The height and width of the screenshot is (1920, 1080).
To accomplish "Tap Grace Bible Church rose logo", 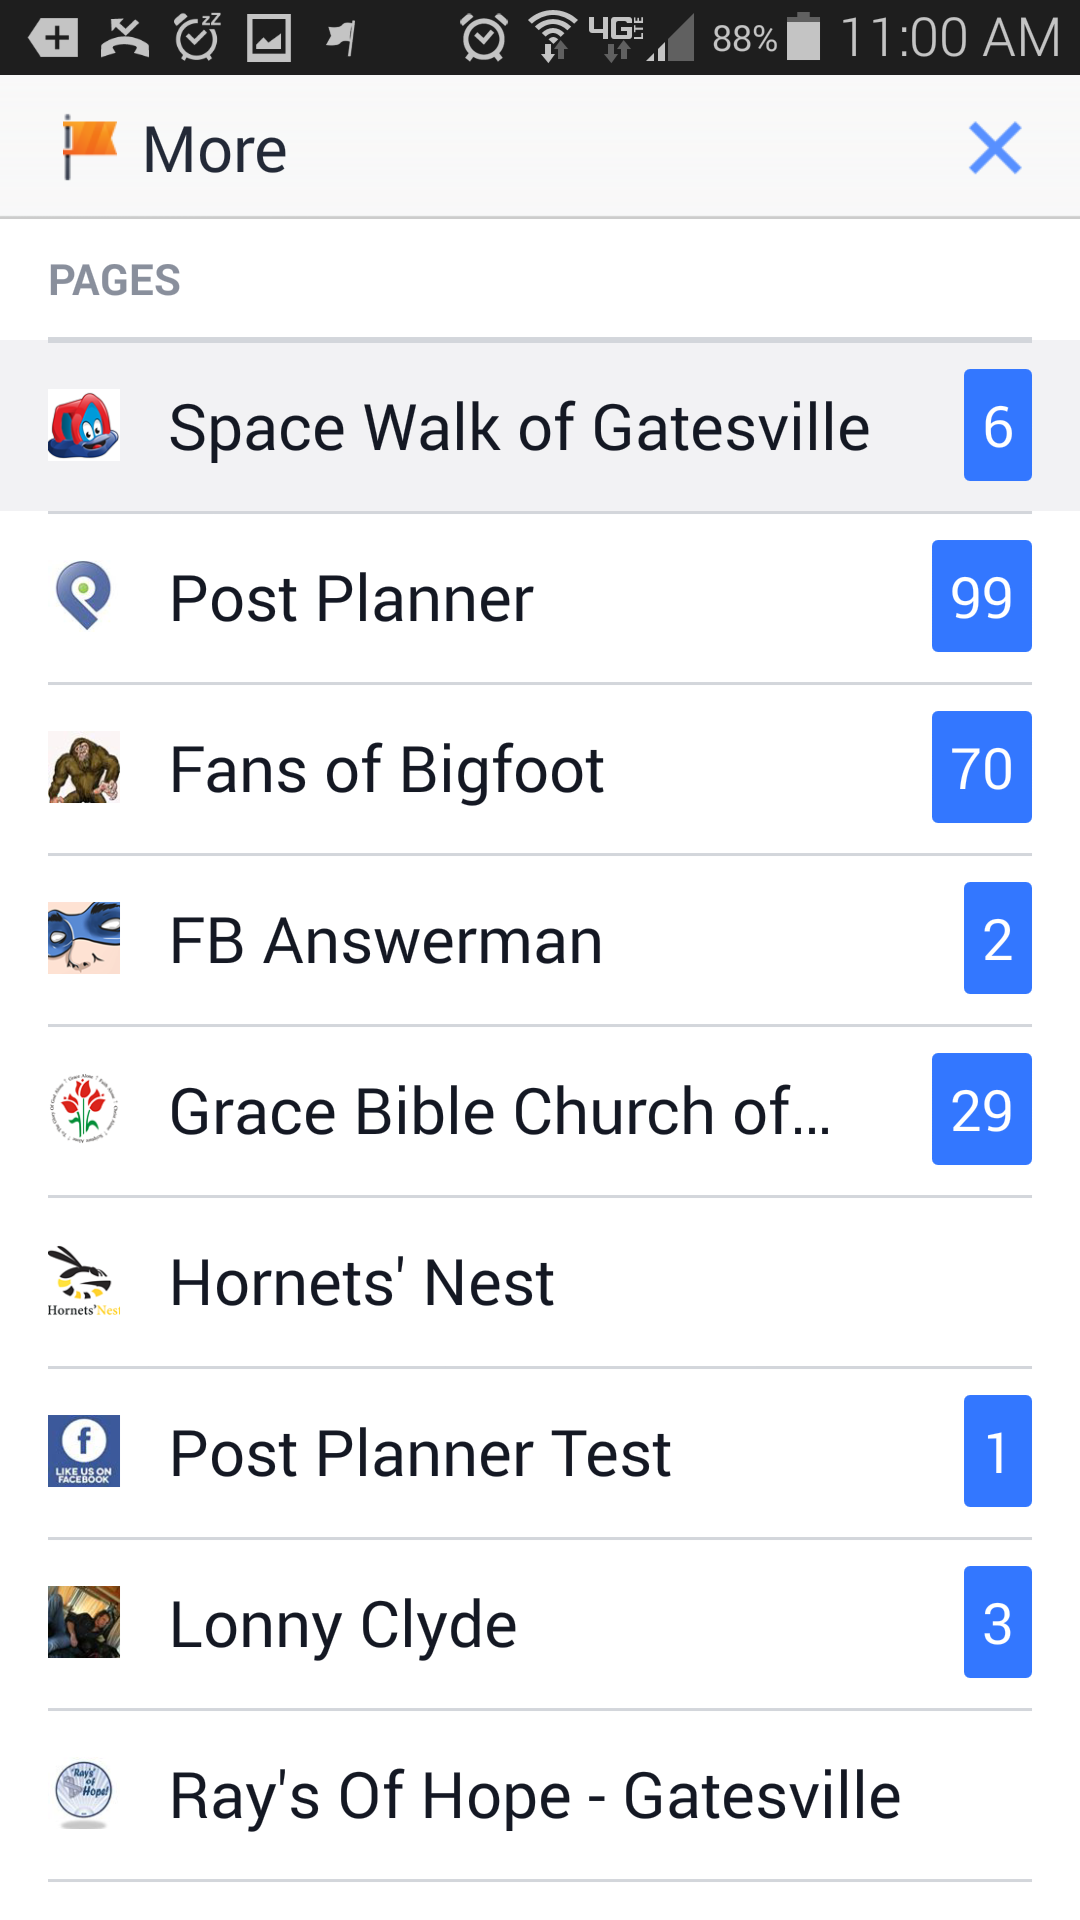I will [84, 1109].
